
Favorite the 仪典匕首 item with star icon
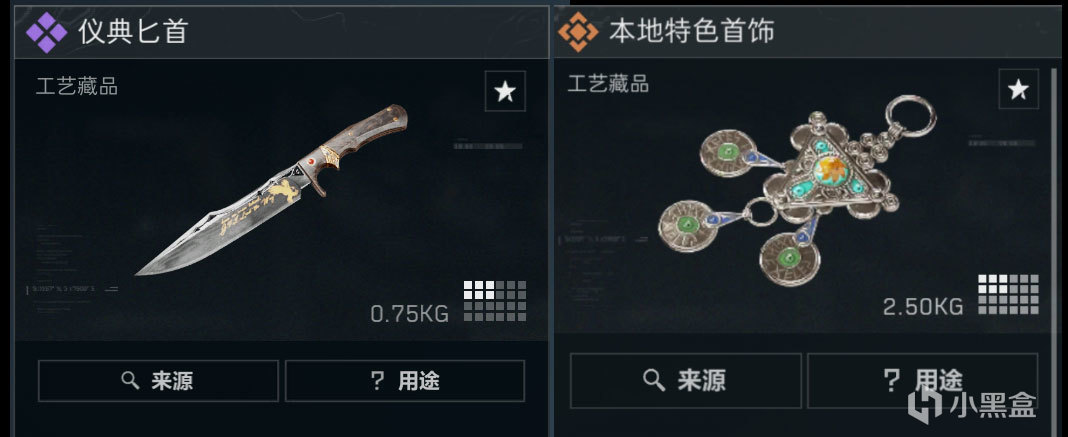505,91
